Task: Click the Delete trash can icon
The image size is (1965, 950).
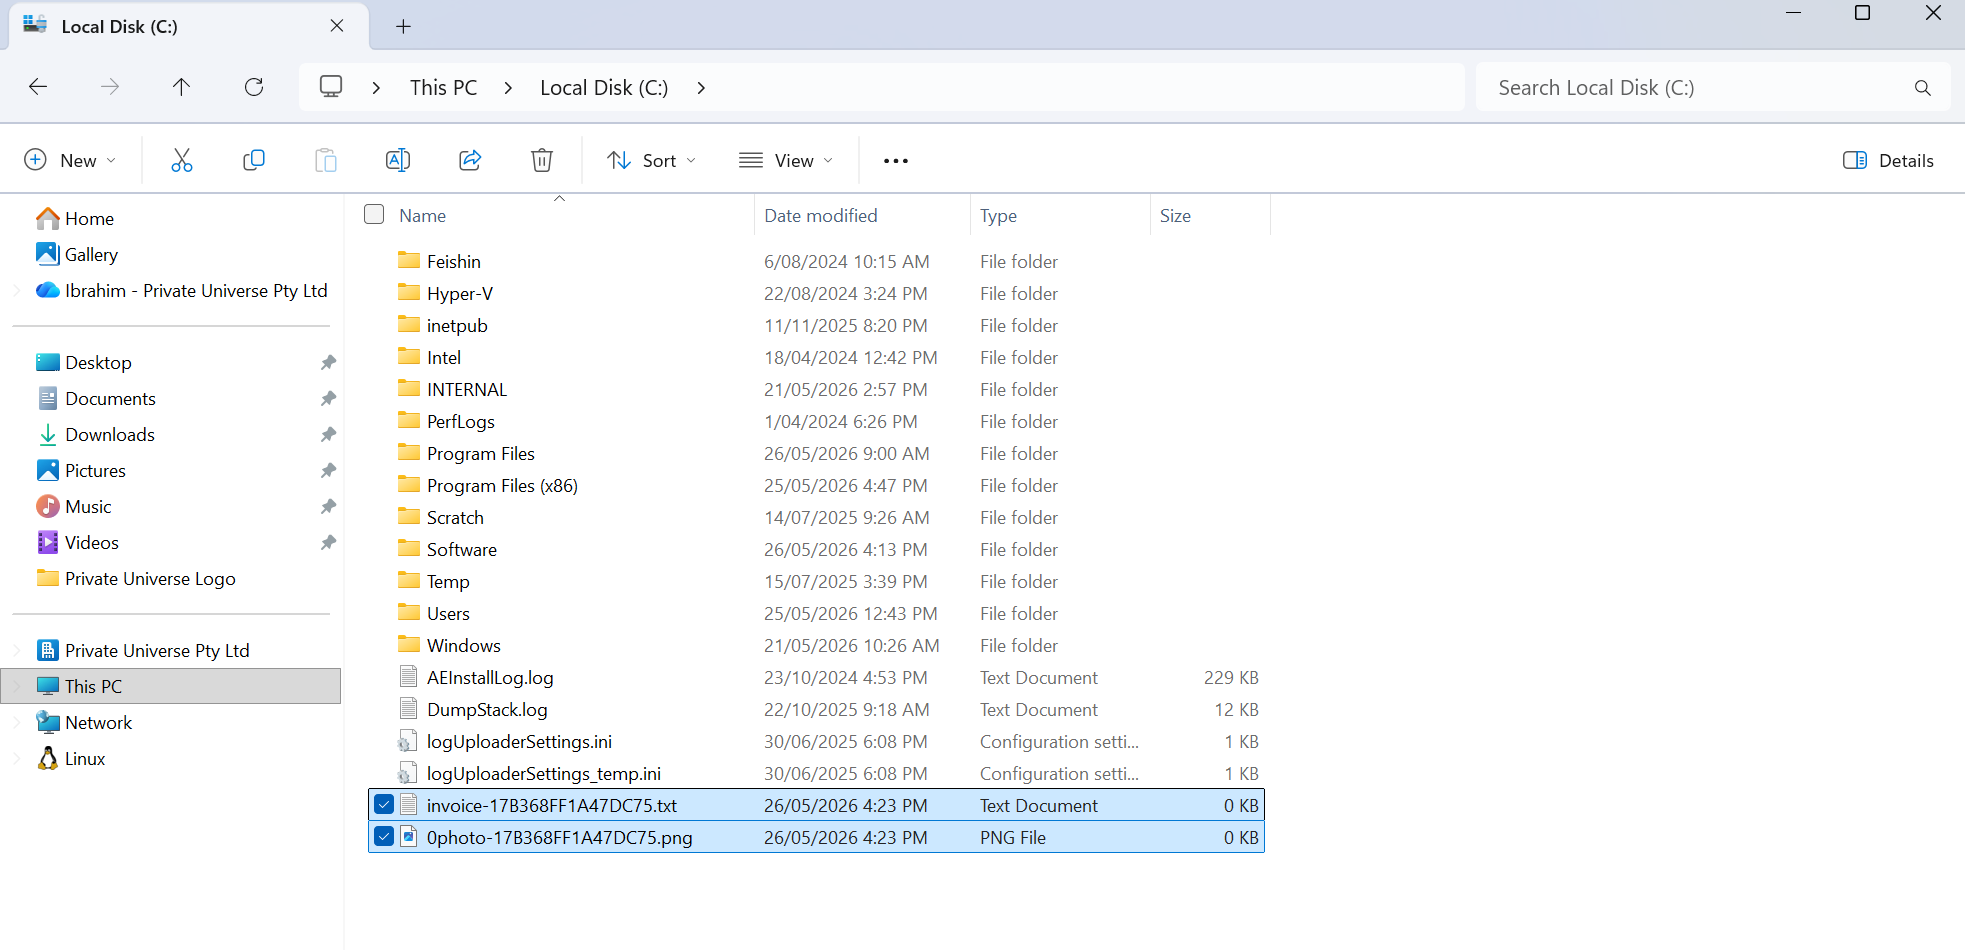Action: (x=542, y=160)
